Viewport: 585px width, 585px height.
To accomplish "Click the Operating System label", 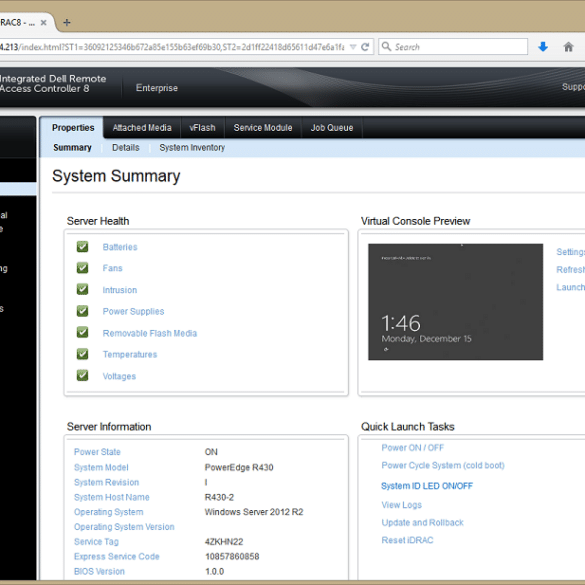I will point(109,512).
